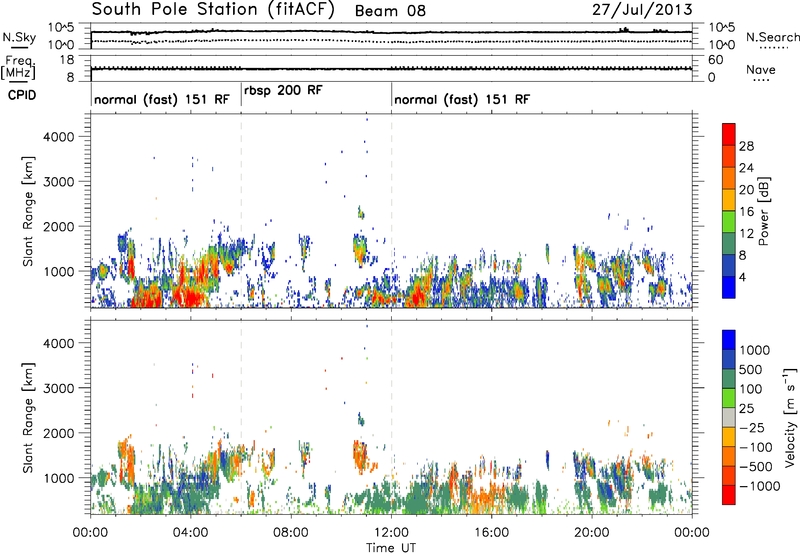The width and height of the screenshot is (800, 554).
Task: Click the '−500' Velocity colorbar tick
Action: tap(756, 467)
